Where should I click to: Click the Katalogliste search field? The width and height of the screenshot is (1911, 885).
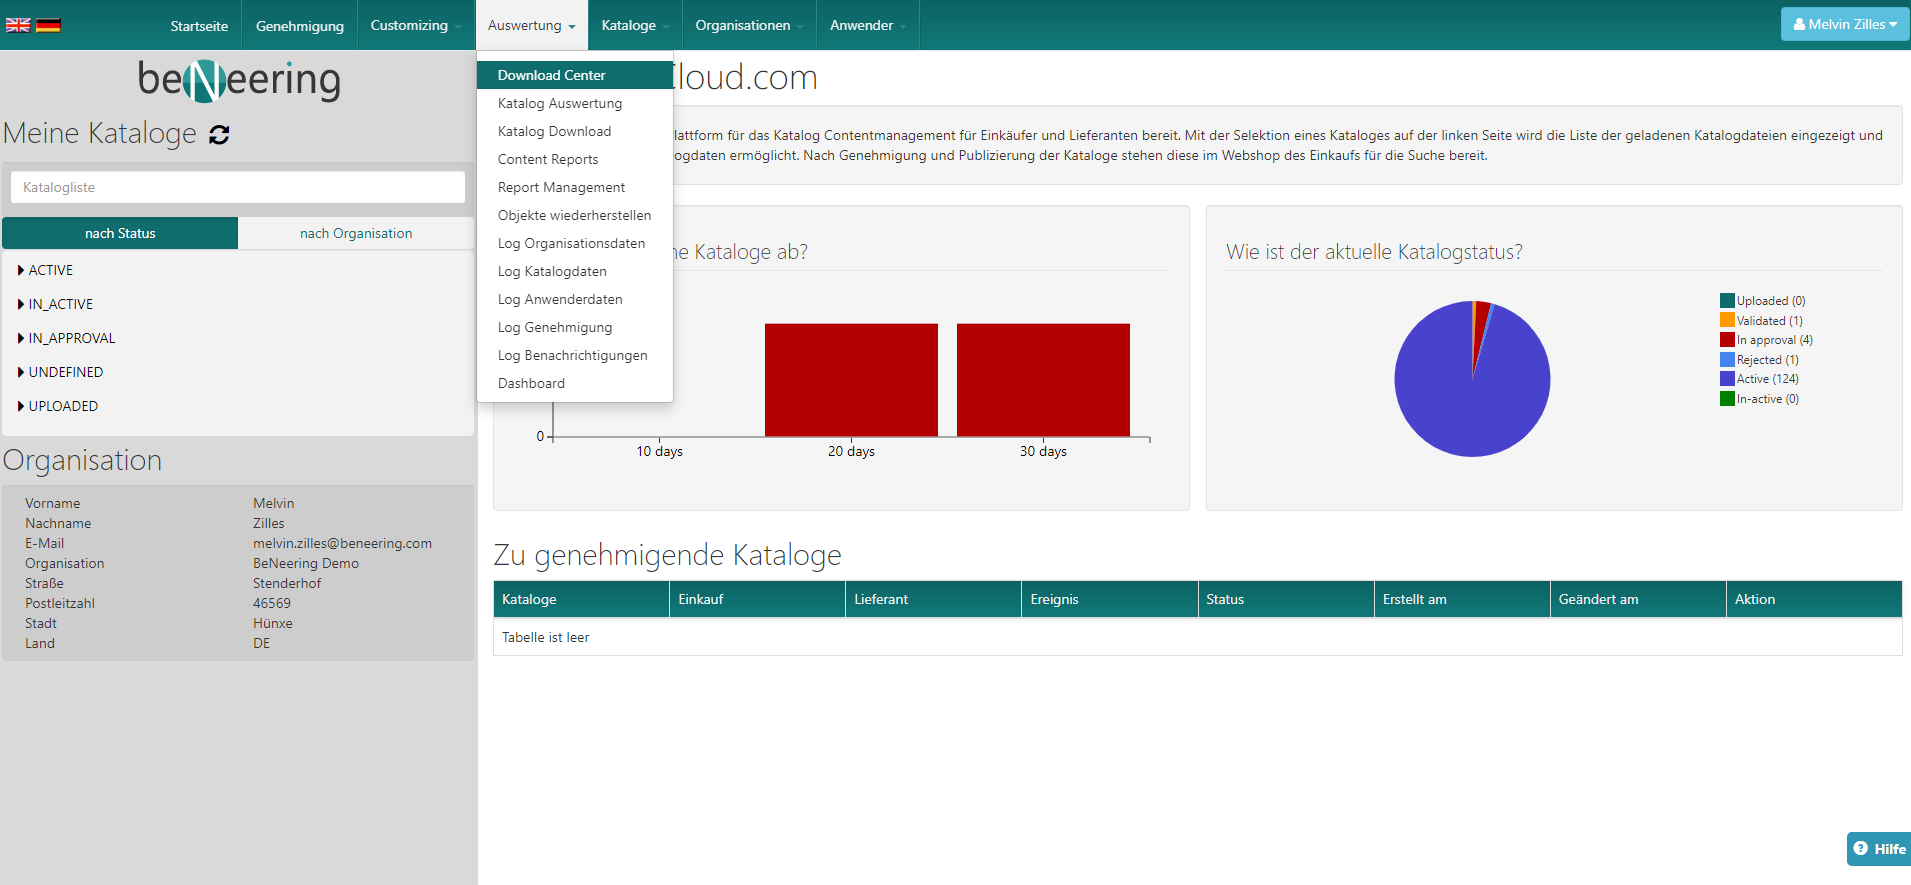click(x=238, y=187)
